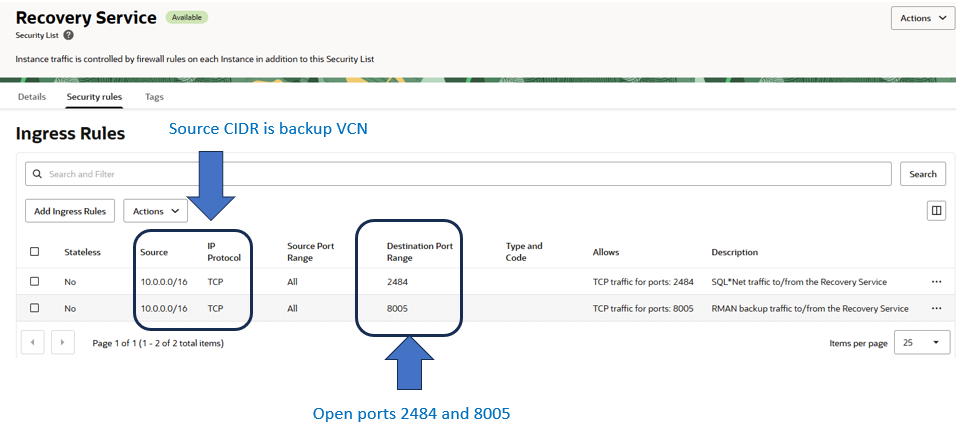Open the Actions dropdown beside Add Ingress Rules
Screen dimensions: 963x440
point(155,211)
